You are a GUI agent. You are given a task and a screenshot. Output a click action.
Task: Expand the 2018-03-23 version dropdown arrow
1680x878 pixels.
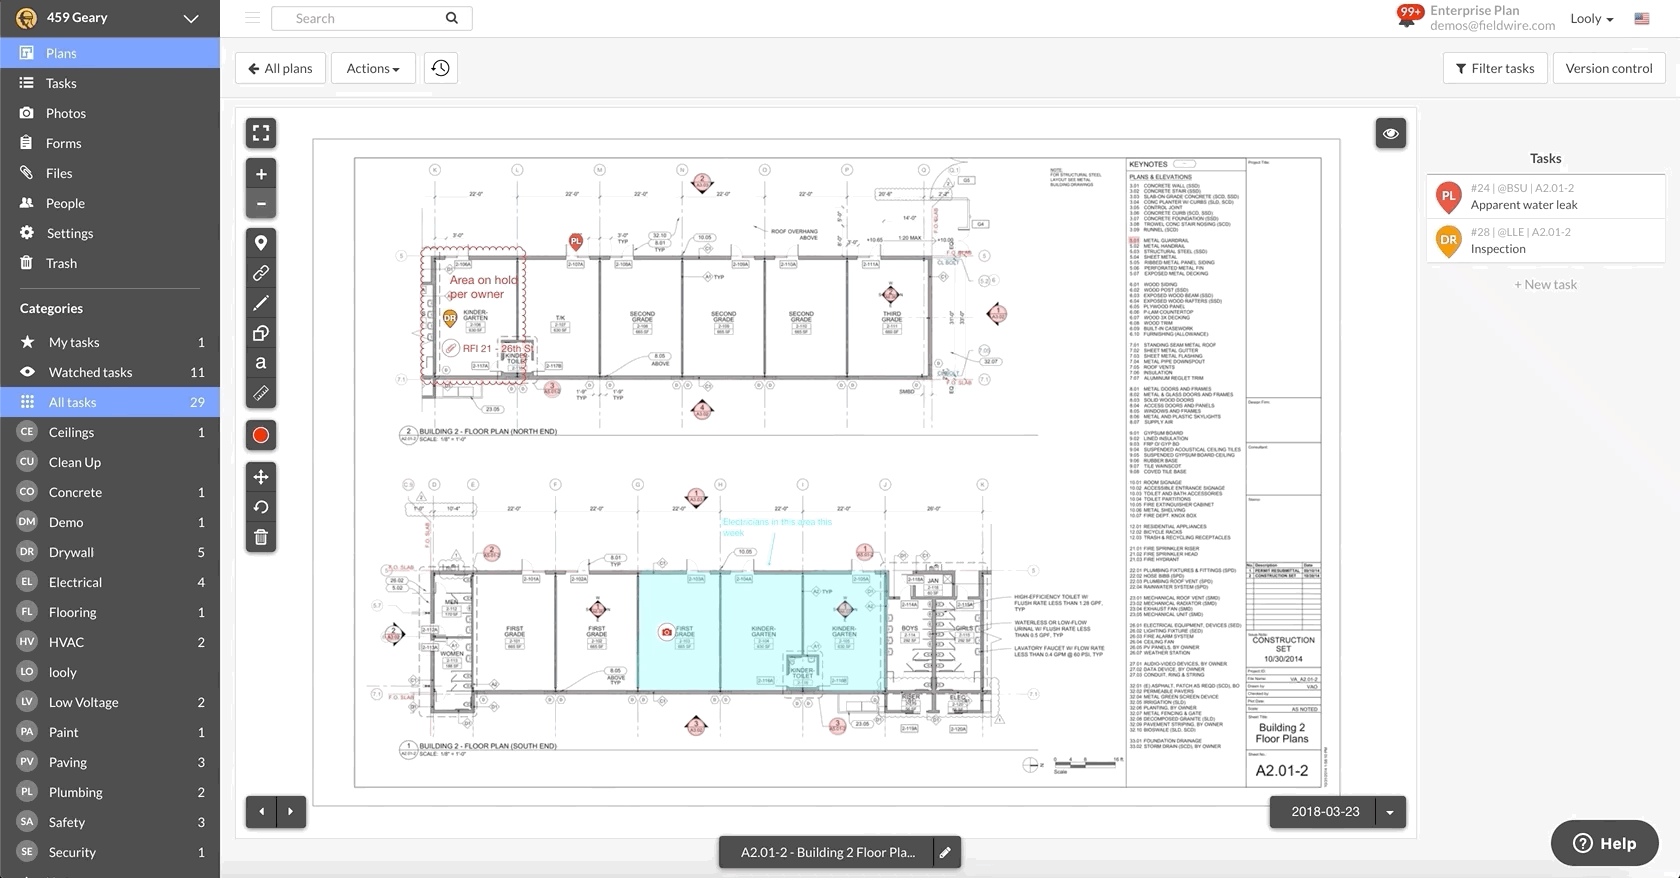pyautogui.click(x=1390, y=812)
